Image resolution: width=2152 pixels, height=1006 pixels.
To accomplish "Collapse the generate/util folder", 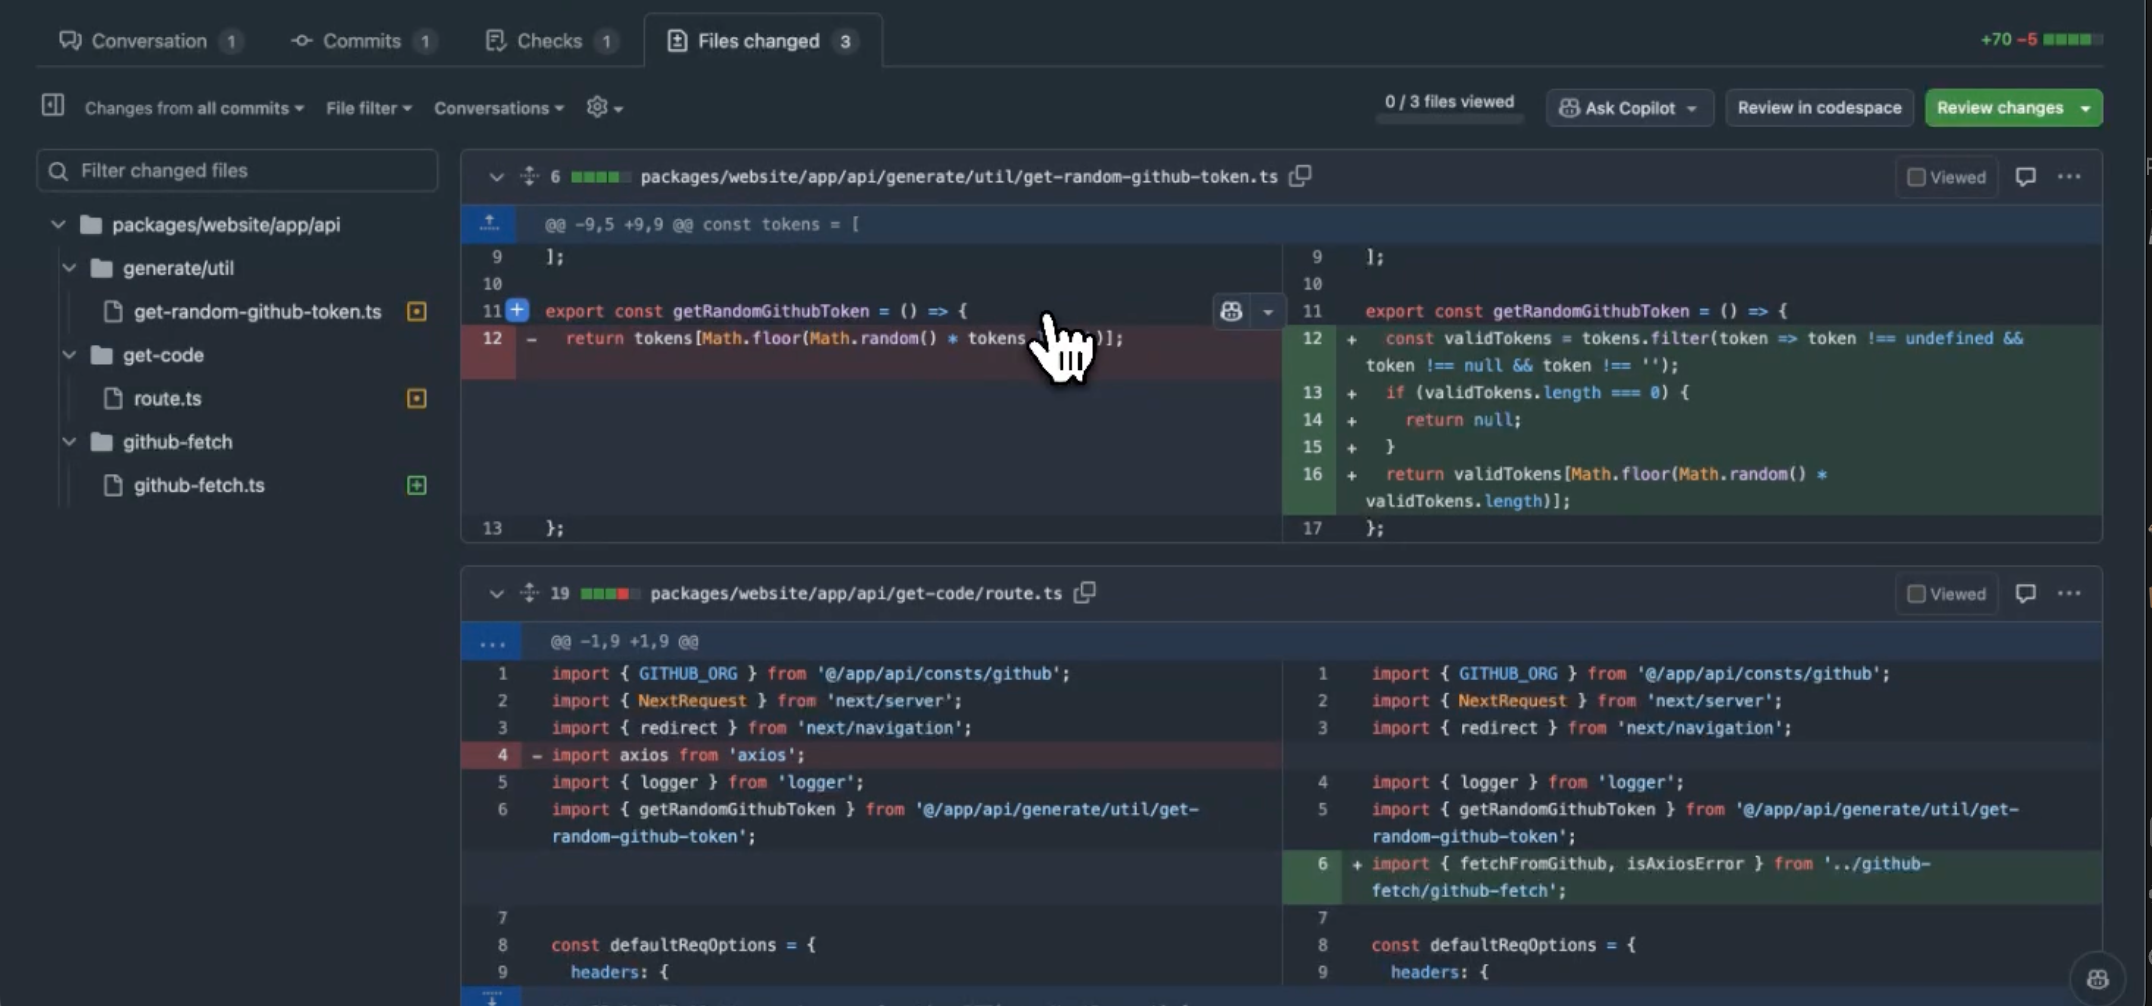I will [69, 268].
